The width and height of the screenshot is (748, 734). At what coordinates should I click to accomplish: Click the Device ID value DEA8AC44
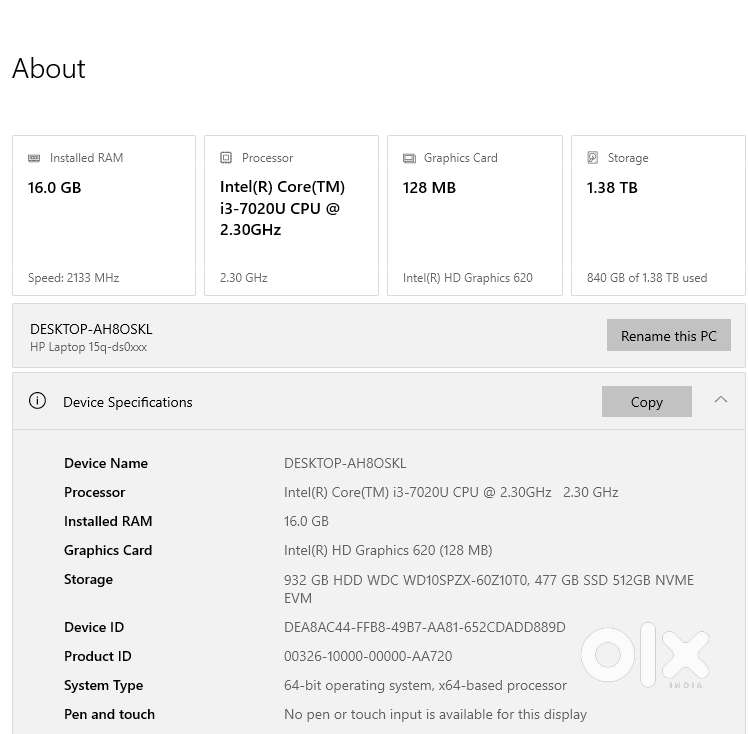(x=424, y=627)
